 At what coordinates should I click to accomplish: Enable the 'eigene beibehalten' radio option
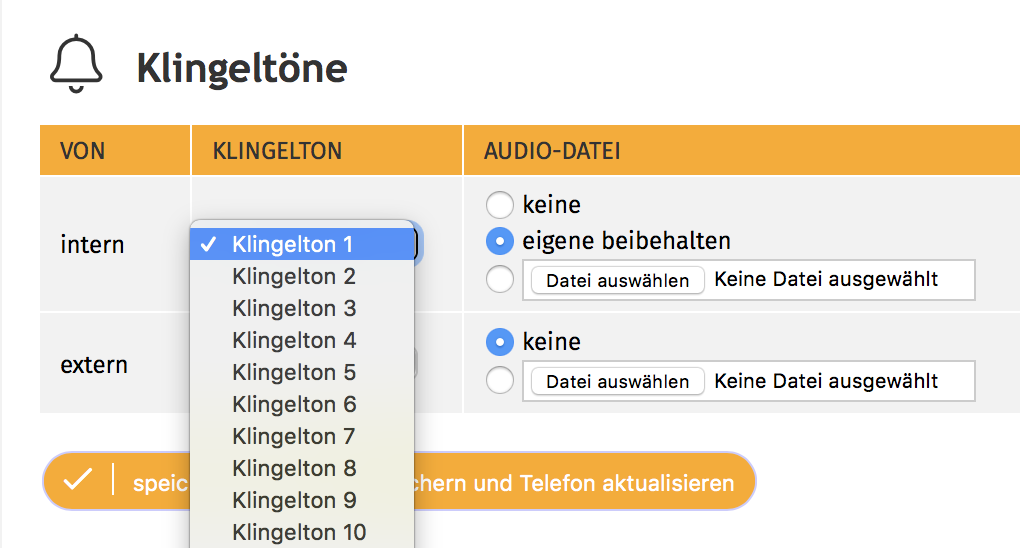point(499,241)
